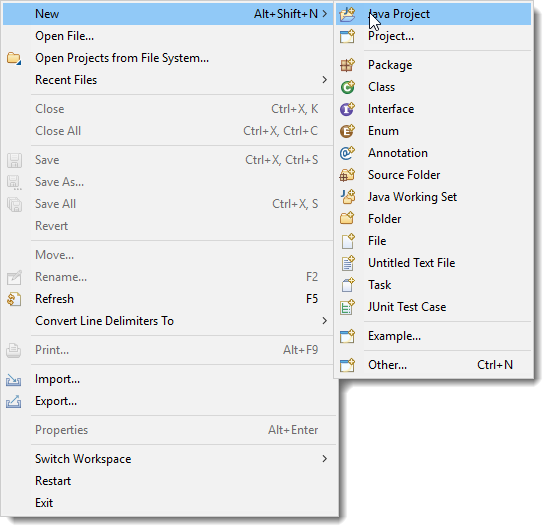Select File in the New submenu

click(433, 241)
